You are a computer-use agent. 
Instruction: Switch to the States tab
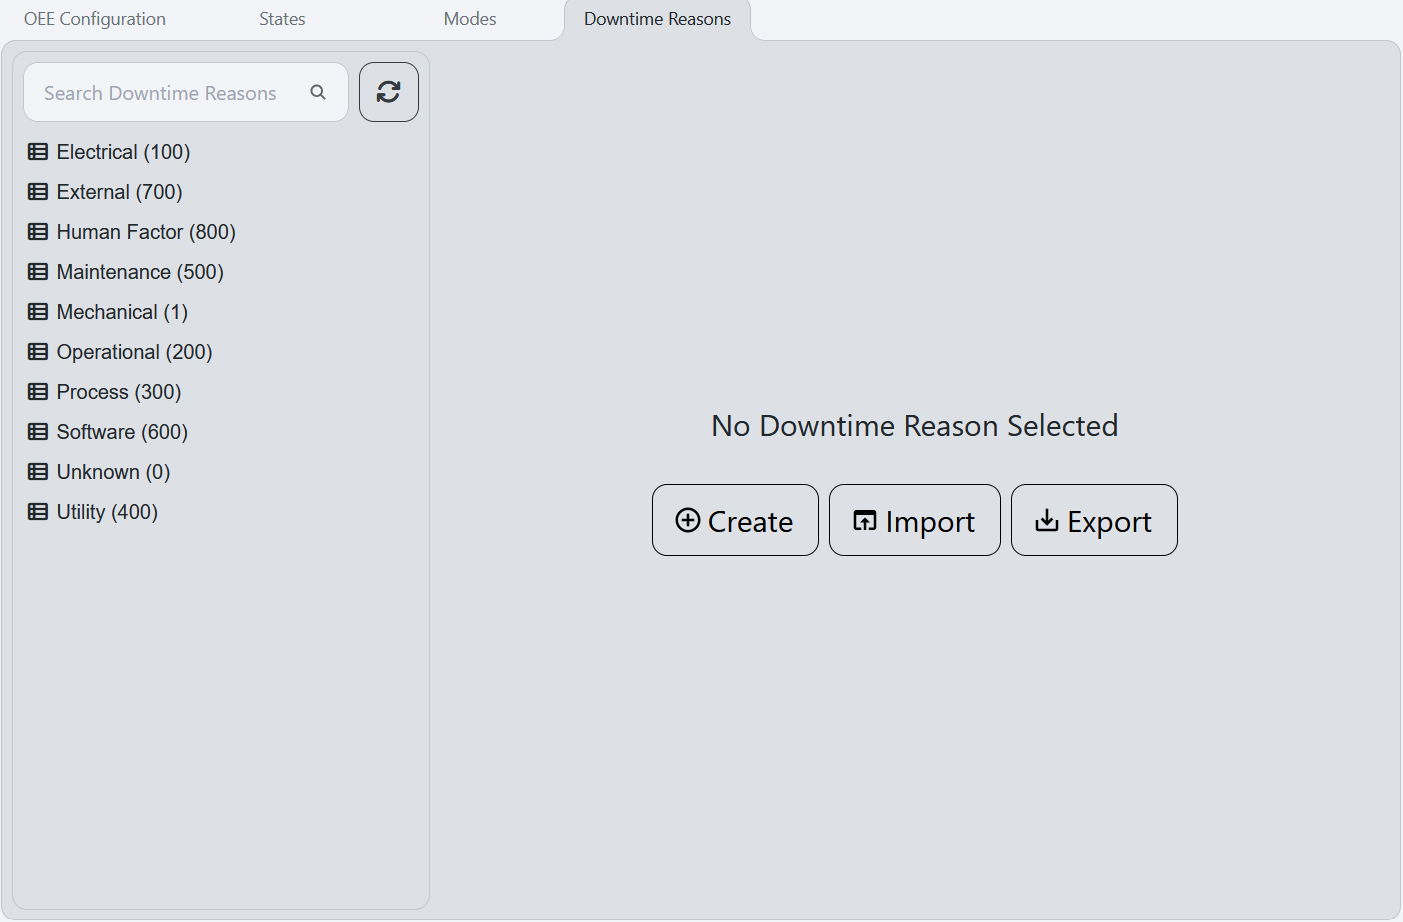[x=281, y=18]
